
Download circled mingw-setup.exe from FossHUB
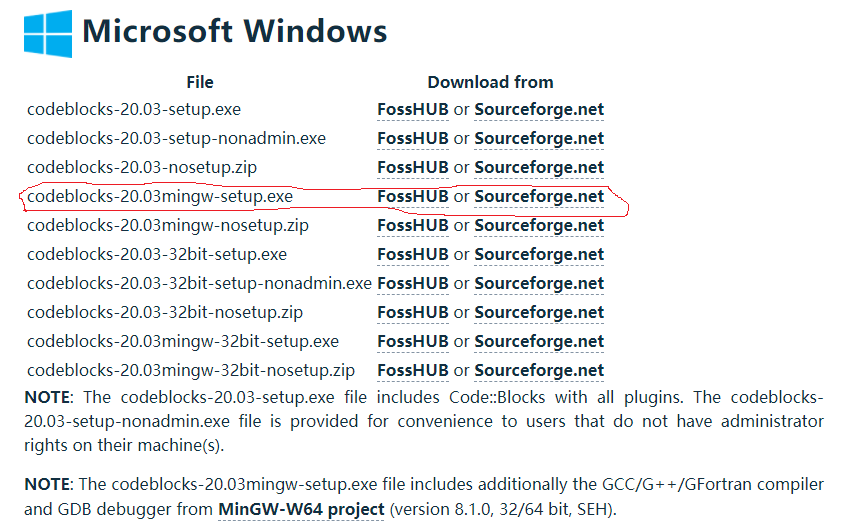(413, 196)
